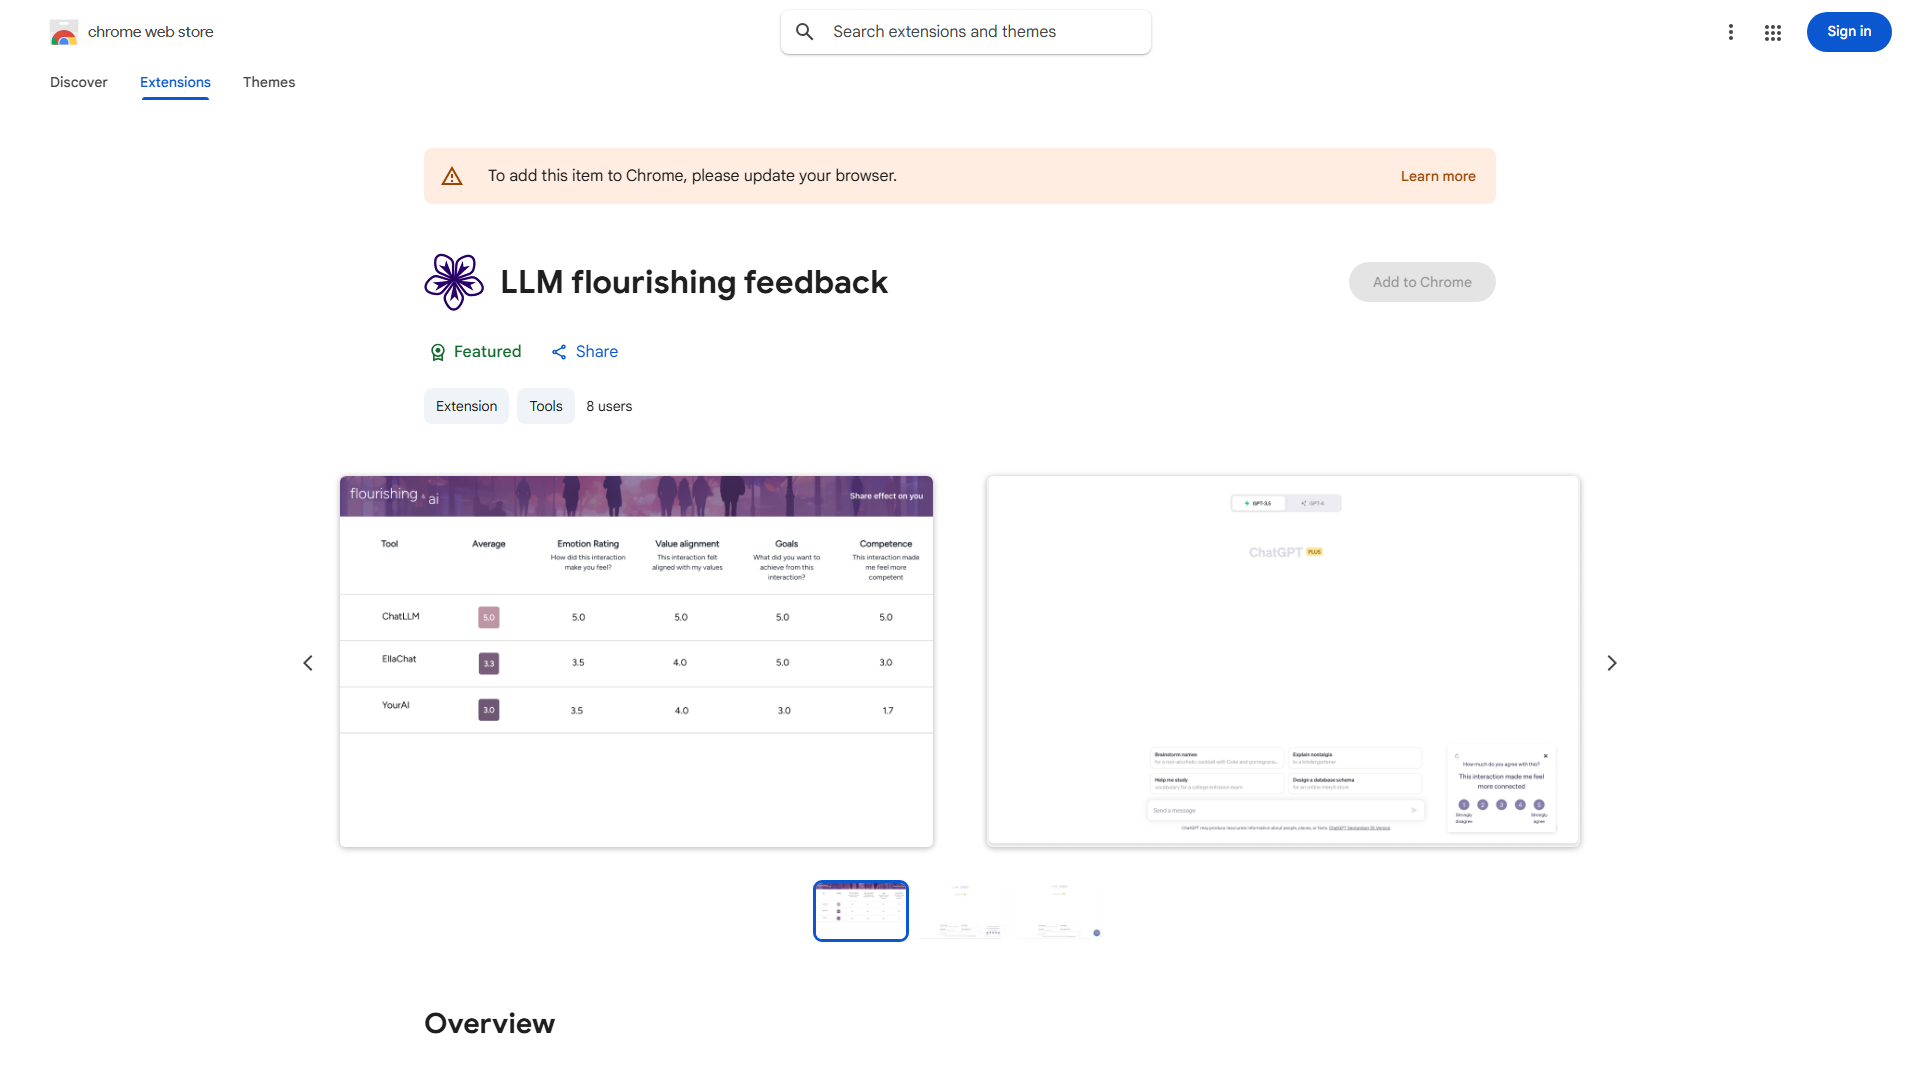
Task: Click the search magnifier icon
Action: (805, 32)
